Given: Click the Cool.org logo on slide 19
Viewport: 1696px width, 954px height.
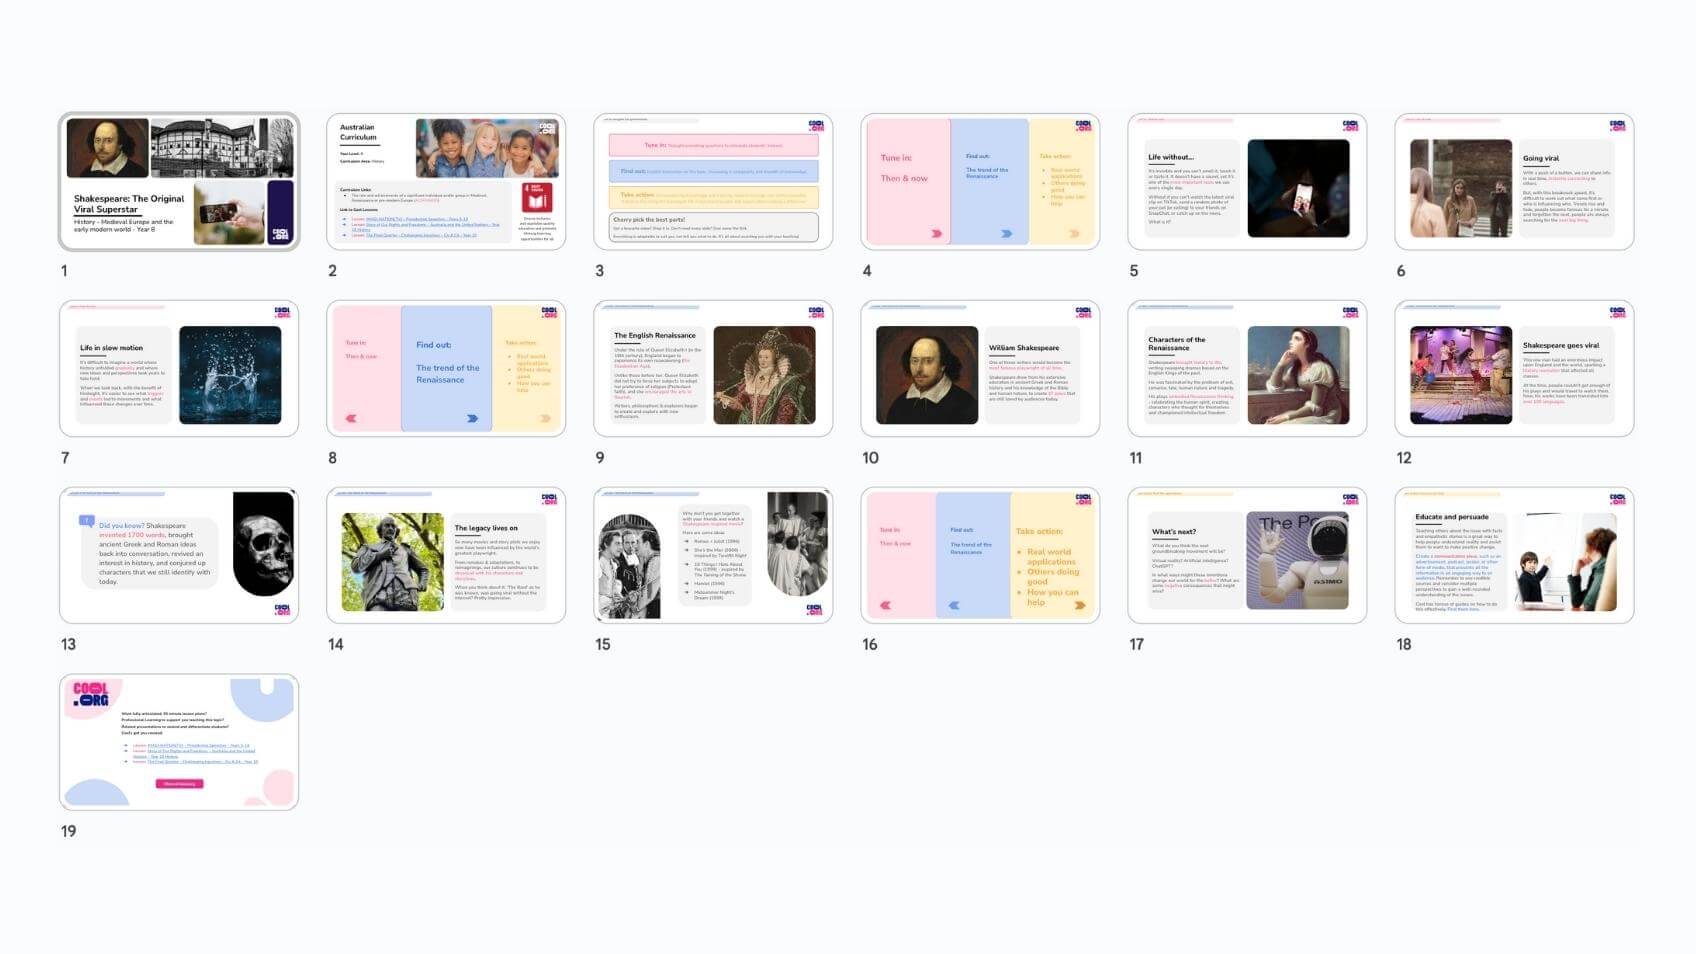Looking at the screenshot, I should [x=90, y=694].
